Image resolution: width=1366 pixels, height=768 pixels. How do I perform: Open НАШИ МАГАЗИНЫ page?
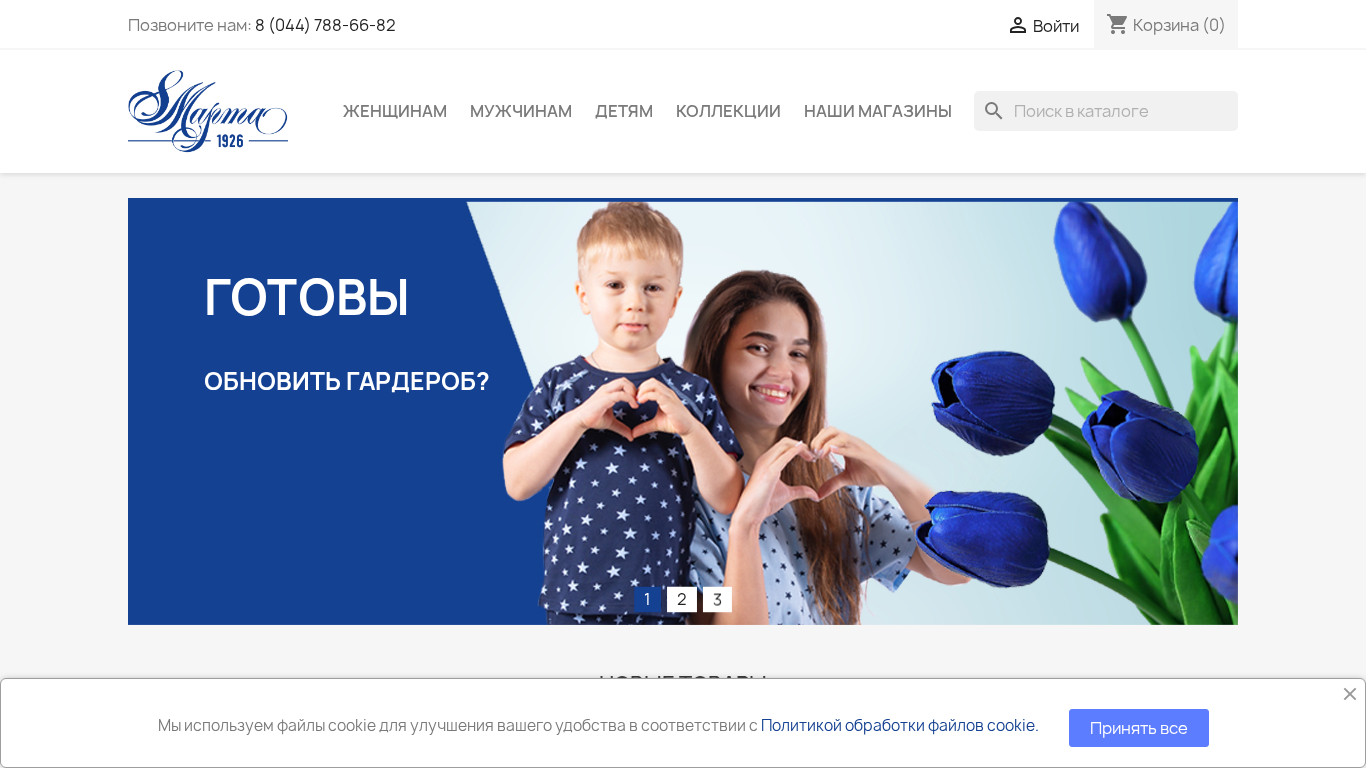click(x=878, y=111)
